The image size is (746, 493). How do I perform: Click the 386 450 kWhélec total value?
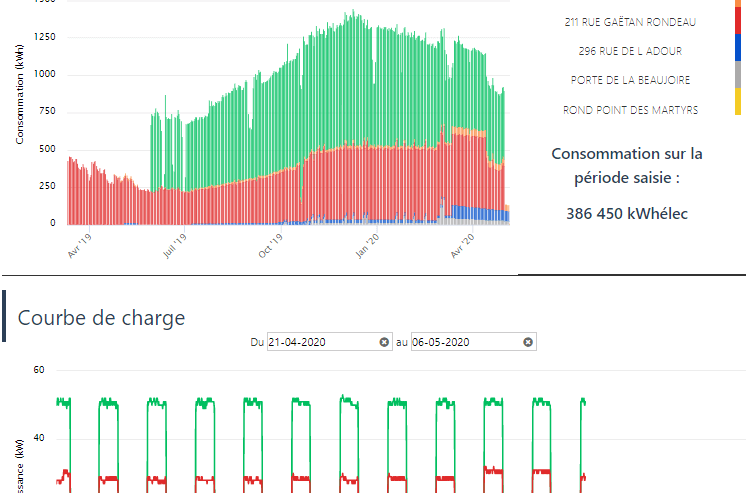pyautogui.click(x=627, y=214)
